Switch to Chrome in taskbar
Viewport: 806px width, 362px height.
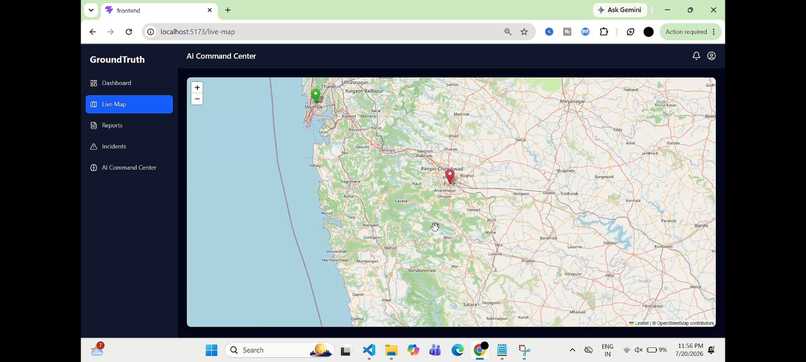pos(480,350)
